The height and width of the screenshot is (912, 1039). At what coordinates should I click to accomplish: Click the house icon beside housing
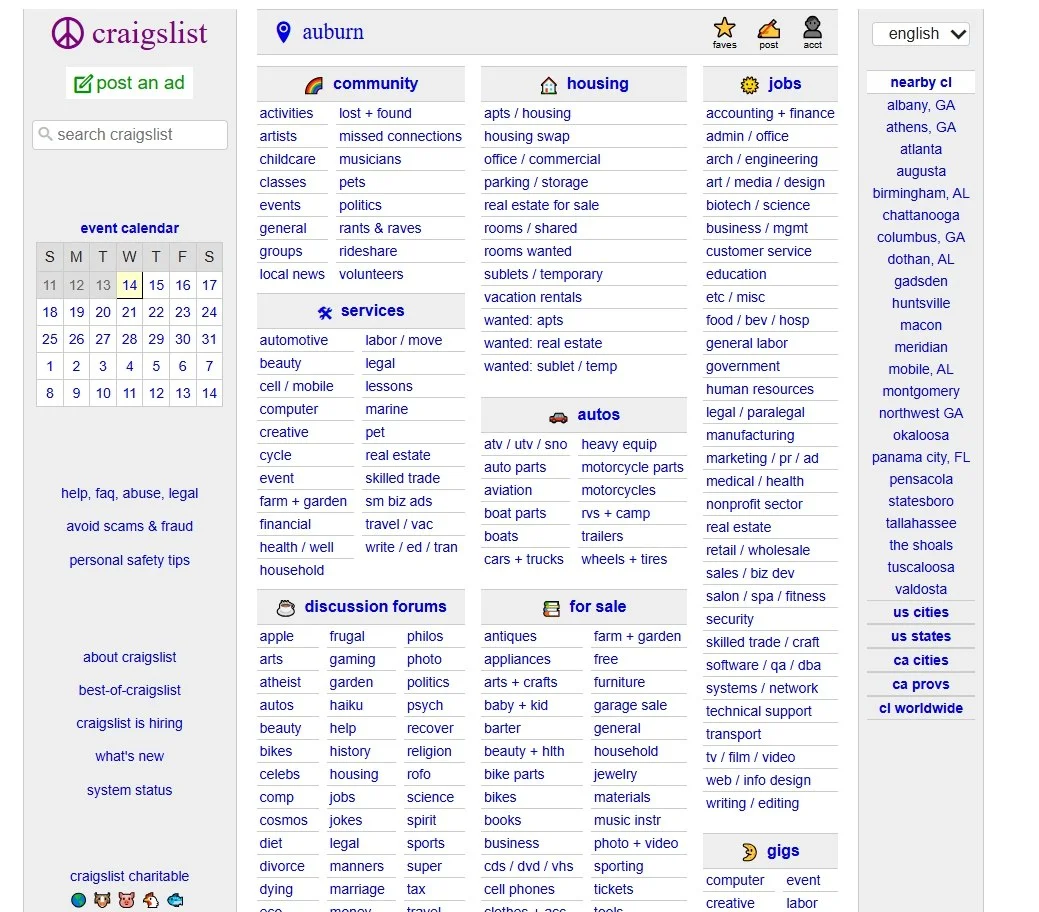point(549,85)
